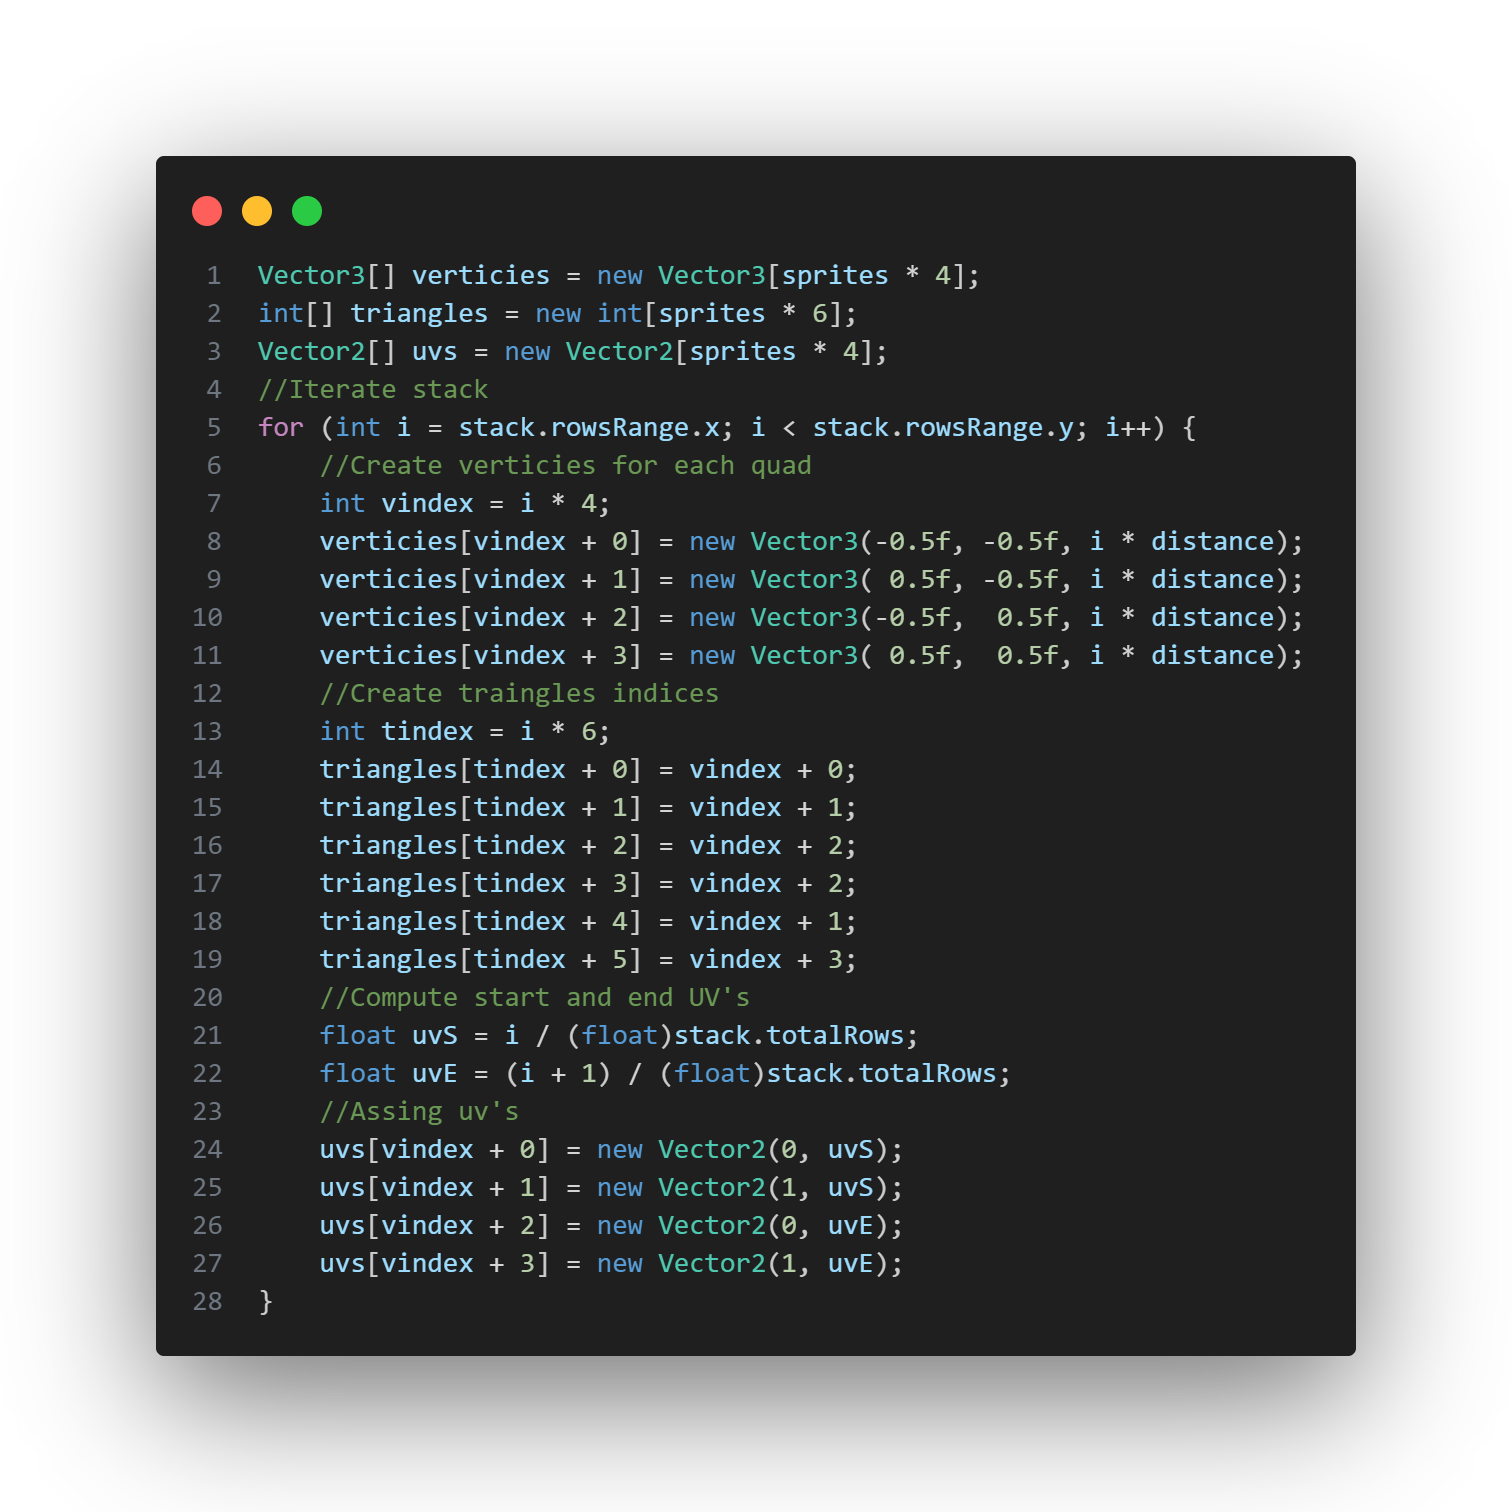This screenshot has width=1512, height=1512.
Task: Click 'Vector2[] uvs' declaration on line 3
Action: tap(358, 351)
